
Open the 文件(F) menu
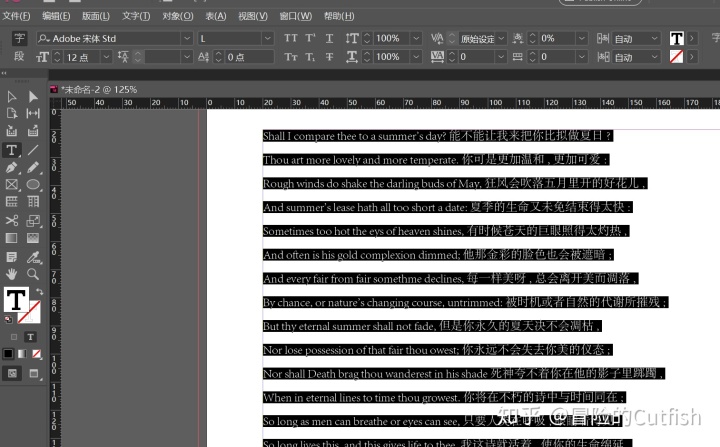(17, 16)
